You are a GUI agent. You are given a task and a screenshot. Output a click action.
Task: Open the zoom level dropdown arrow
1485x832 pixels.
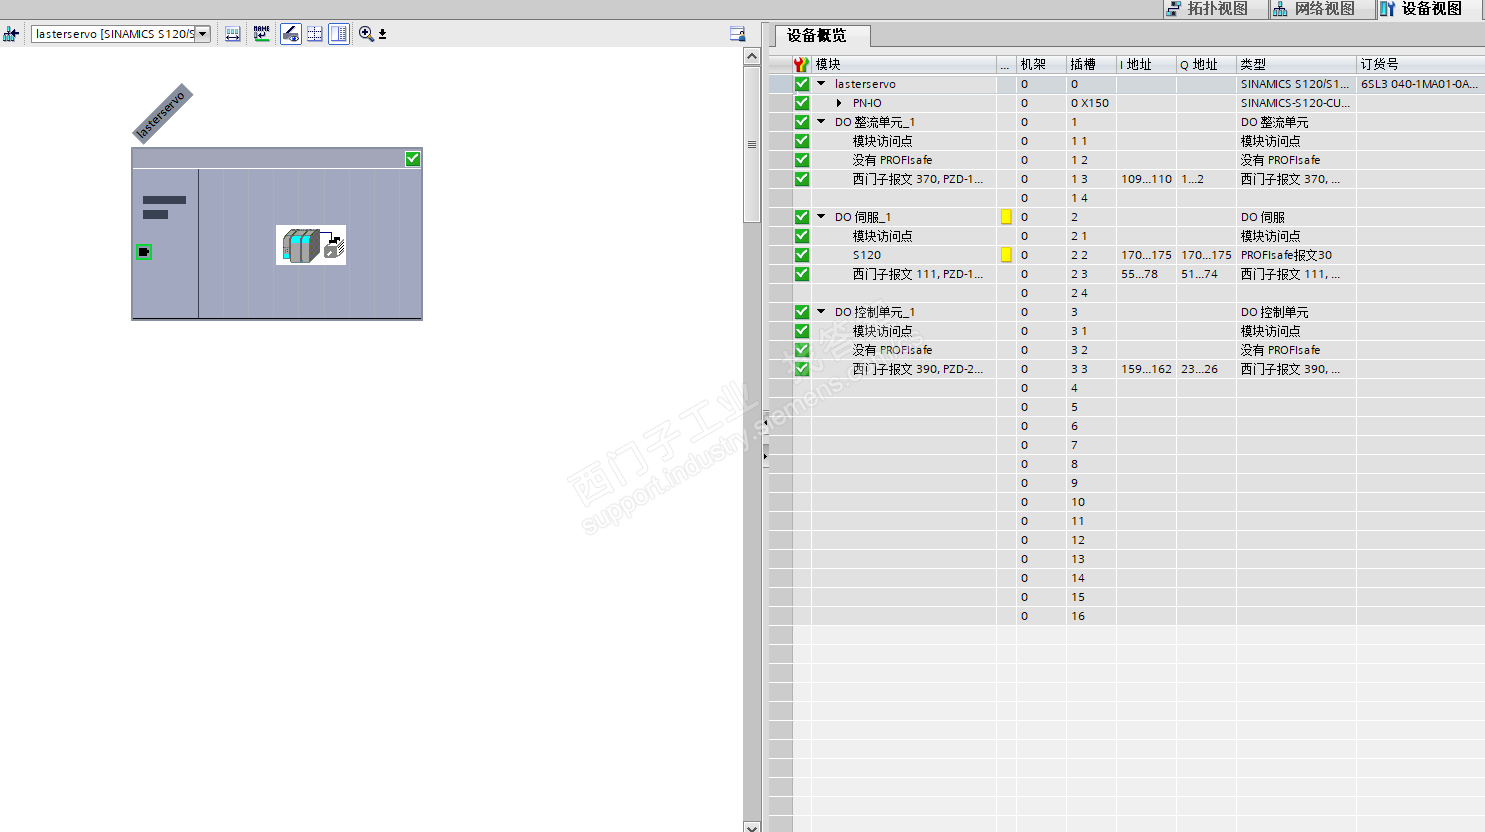pyautogui.click(x=382, y=34)
